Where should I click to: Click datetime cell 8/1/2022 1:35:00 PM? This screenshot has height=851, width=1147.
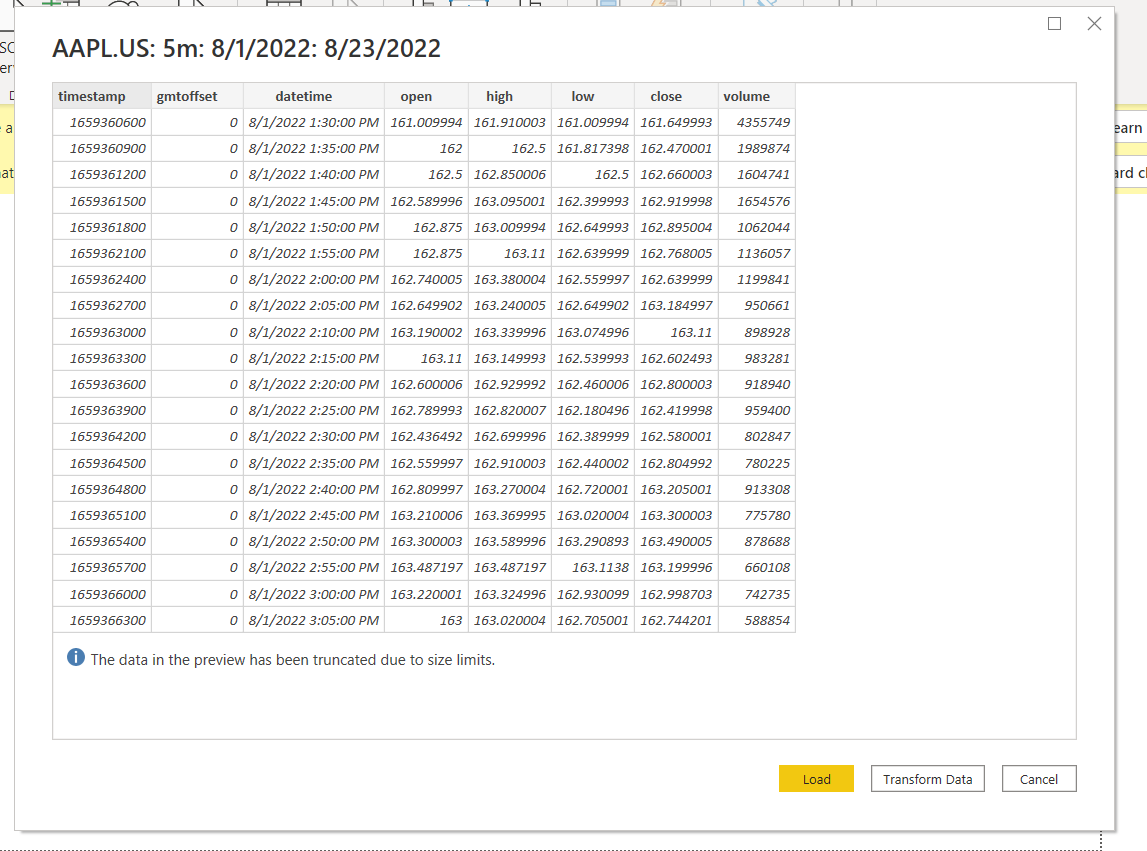(x=314, y=149)
